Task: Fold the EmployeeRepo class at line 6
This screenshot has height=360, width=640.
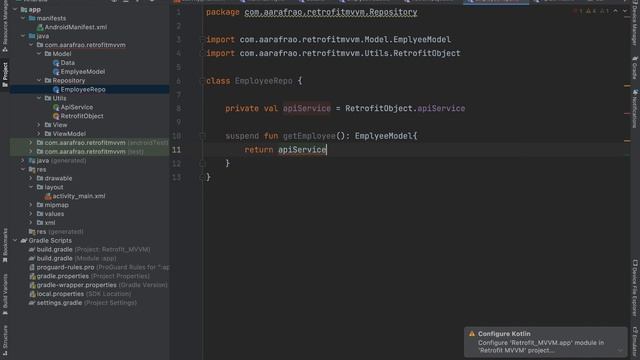Action: (202, 81)
